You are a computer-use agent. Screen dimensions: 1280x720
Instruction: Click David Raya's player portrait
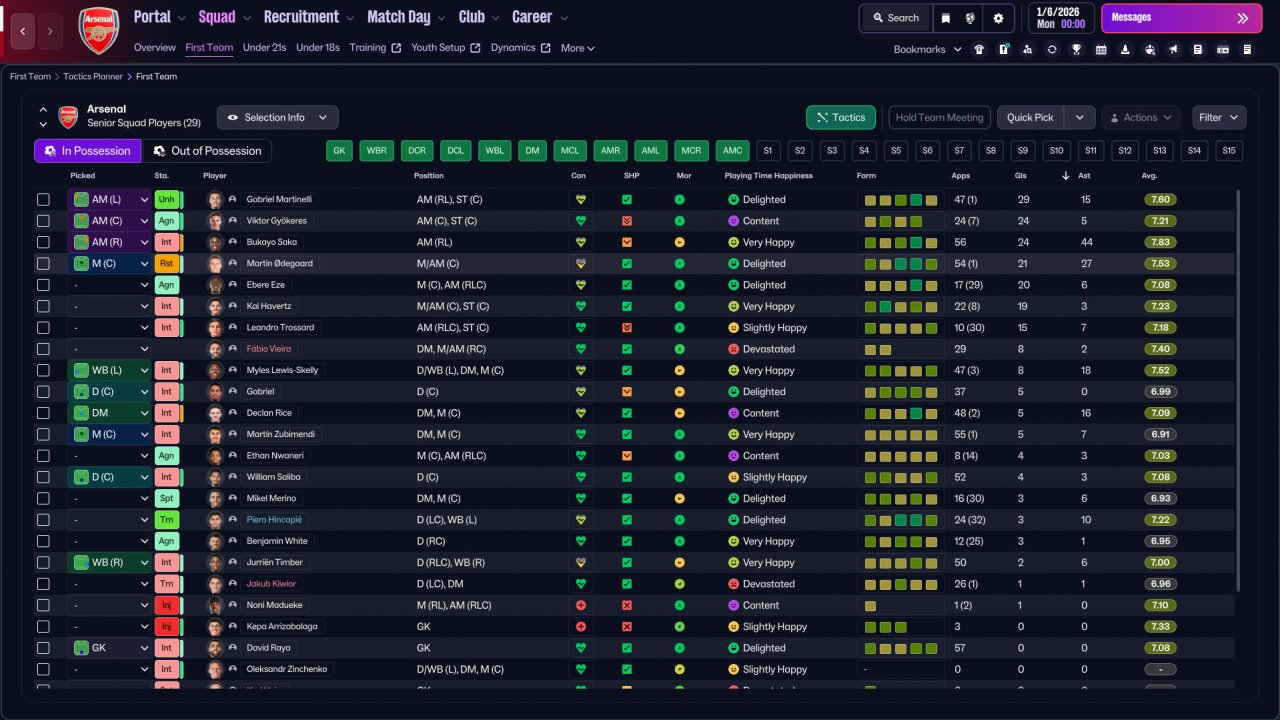[x=214, y=648]
